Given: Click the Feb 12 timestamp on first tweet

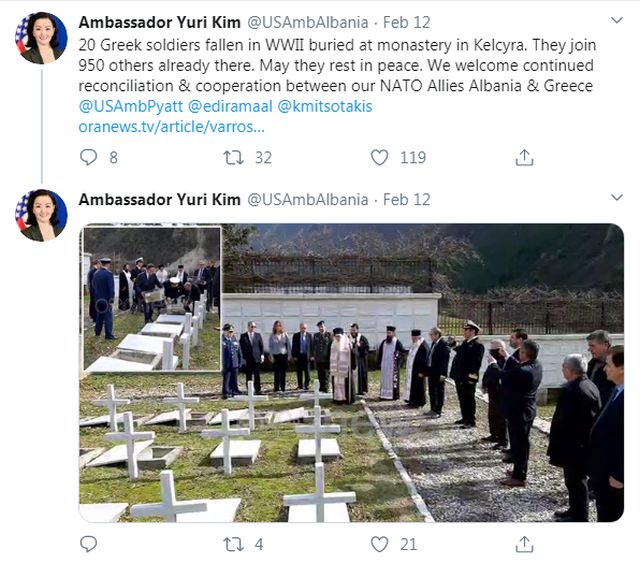Looking at the screenshot, I should [407, 22].
